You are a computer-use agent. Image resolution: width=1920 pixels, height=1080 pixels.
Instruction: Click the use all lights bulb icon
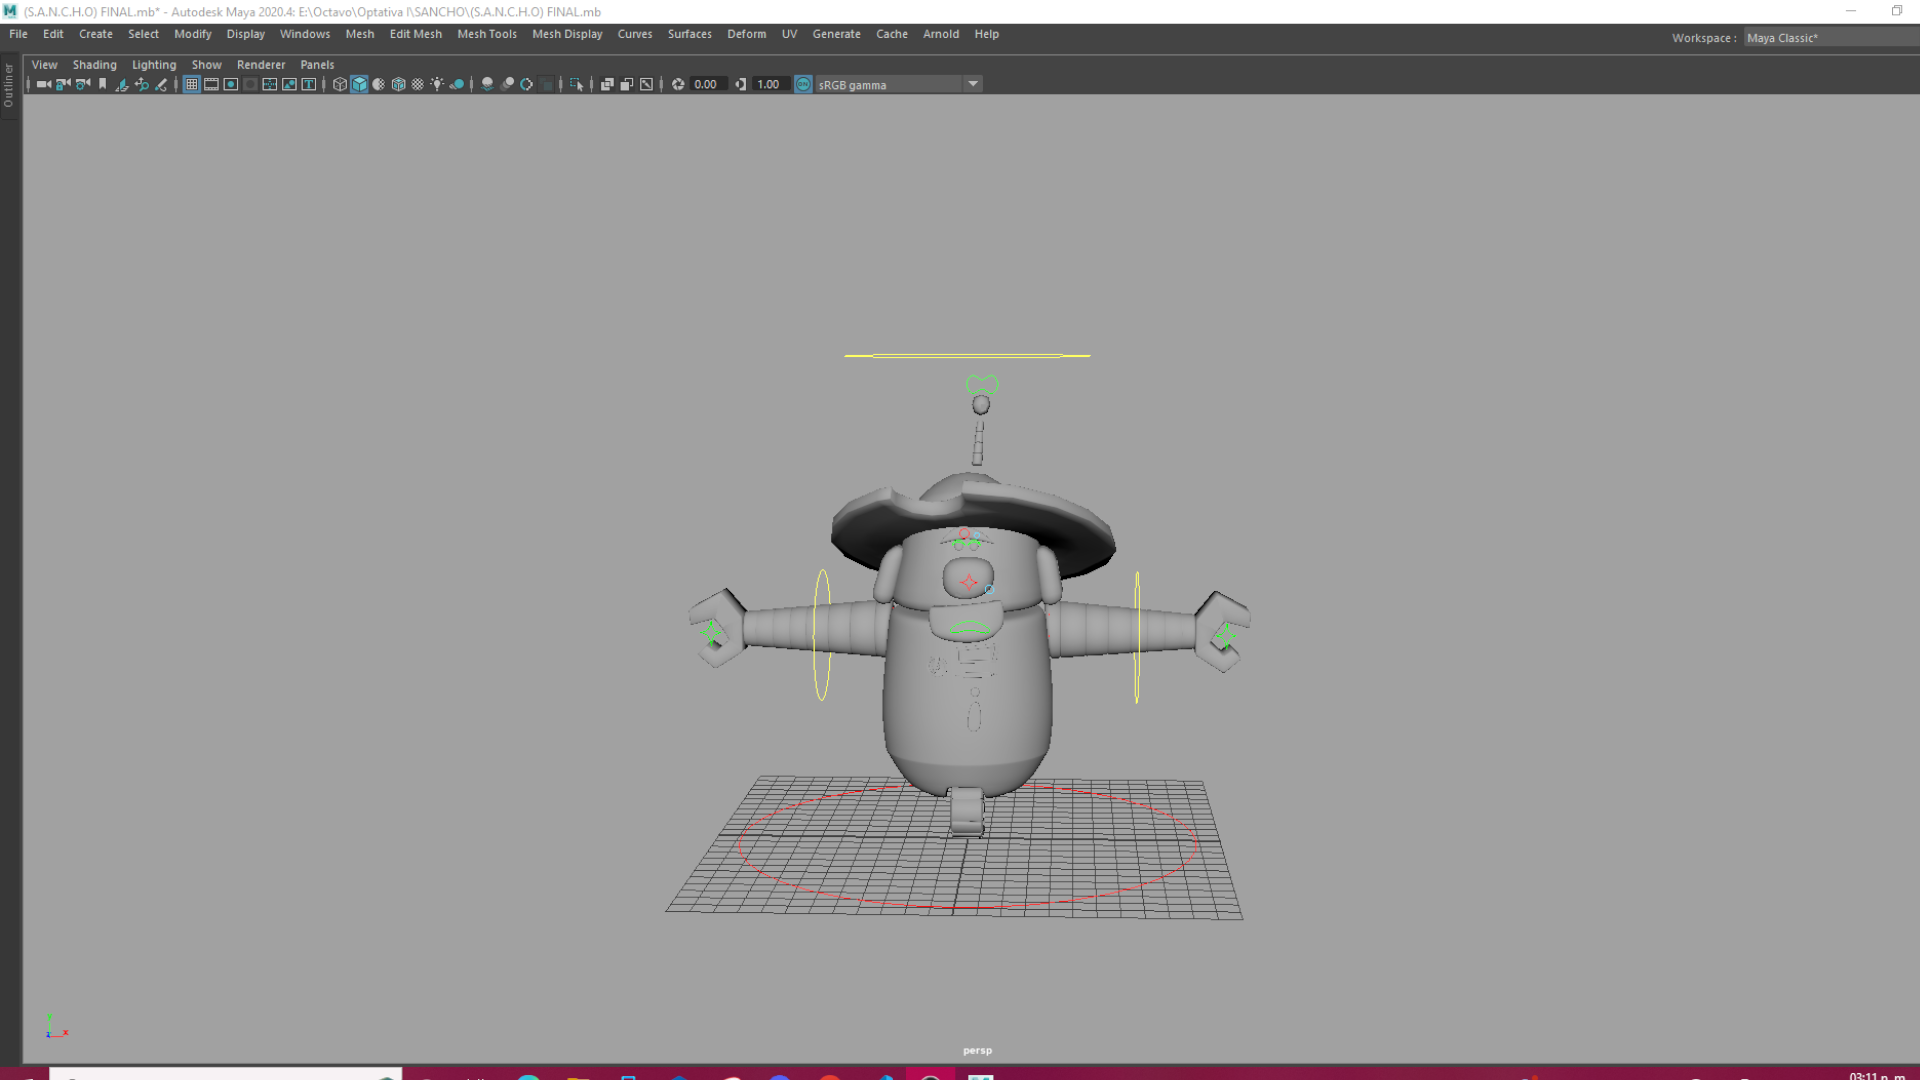[437, 85]
